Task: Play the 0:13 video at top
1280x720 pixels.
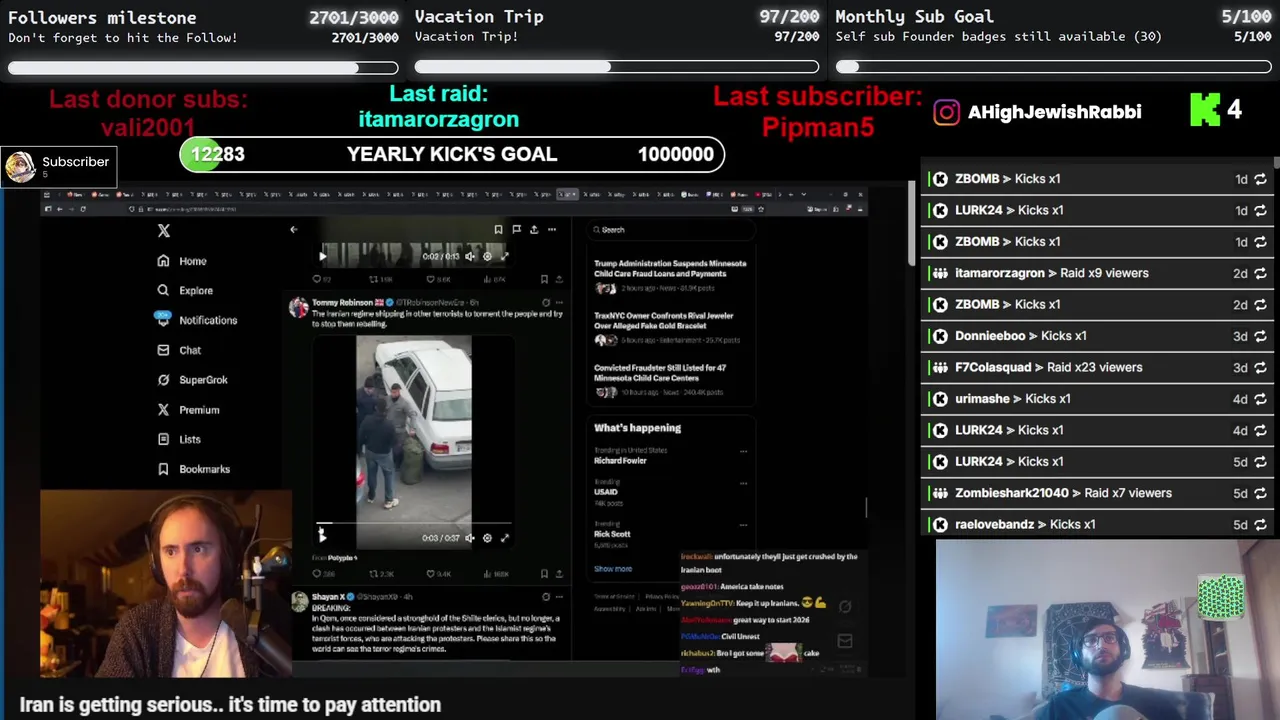Action: [x=322, y=256]
